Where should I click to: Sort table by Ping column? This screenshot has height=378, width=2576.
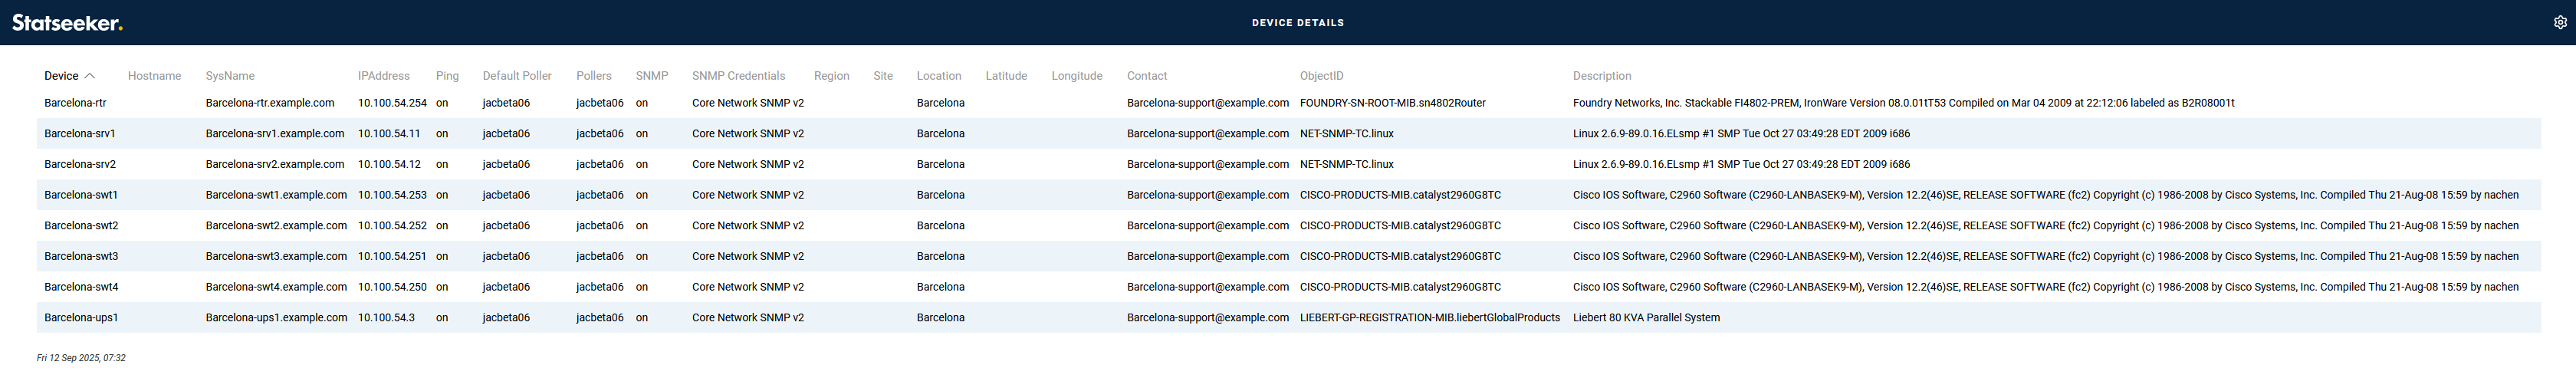click(447, 76)
